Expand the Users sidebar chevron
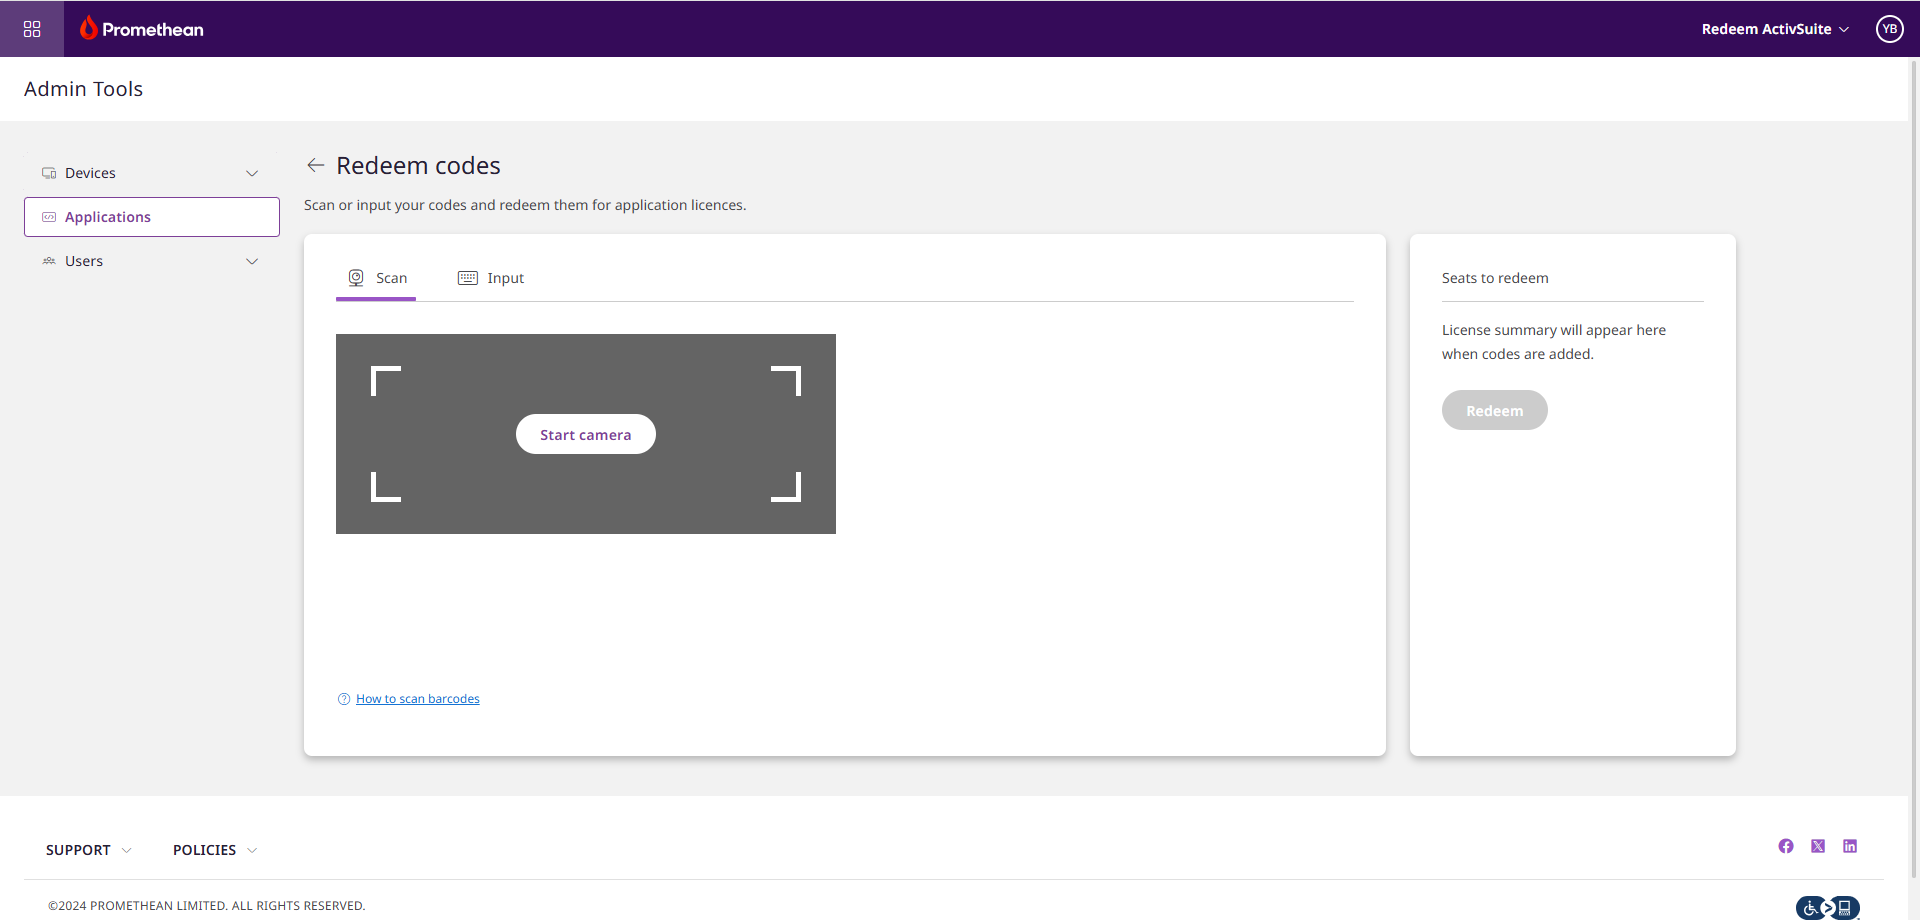 click(x=252, y=261)
